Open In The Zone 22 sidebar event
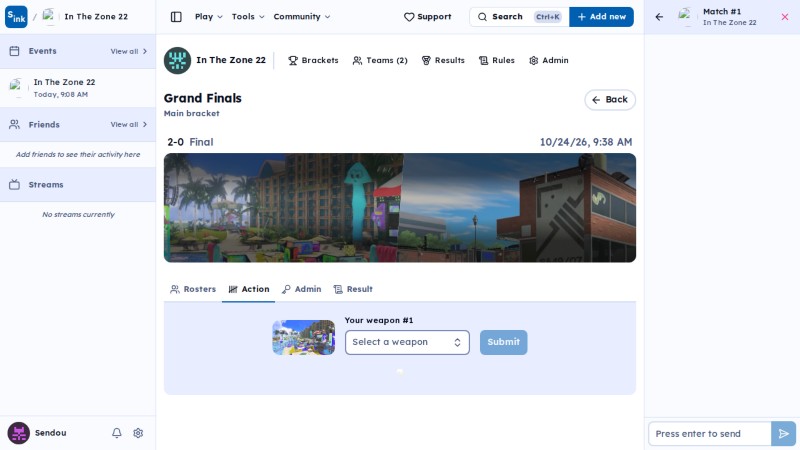The image size is (800, 450). pos(78,88)
